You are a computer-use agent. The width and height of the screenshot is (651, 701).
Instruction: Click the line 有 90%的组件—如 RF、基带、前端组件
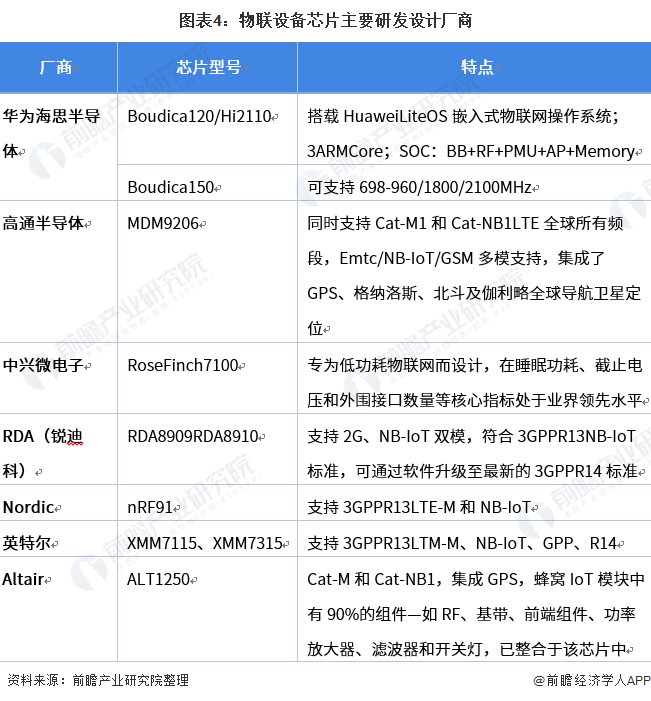[471, 614]
